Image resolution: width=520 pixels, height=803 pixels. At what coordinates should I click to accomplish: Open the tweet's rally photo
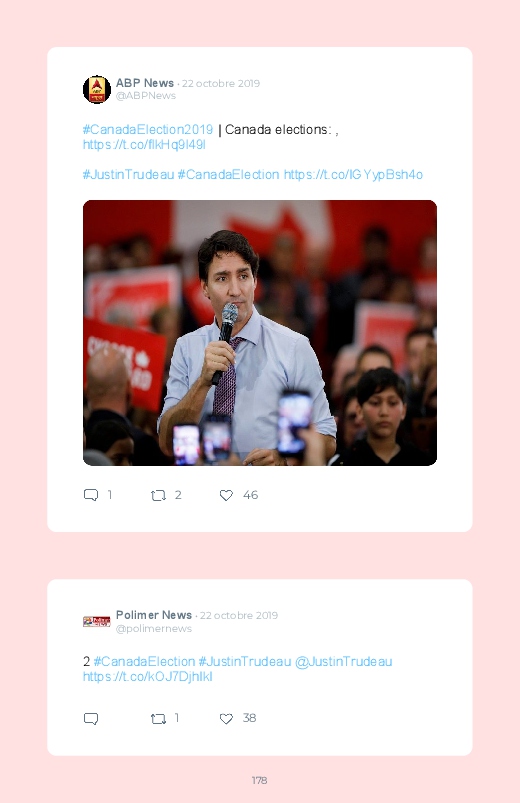pos(260,333)
